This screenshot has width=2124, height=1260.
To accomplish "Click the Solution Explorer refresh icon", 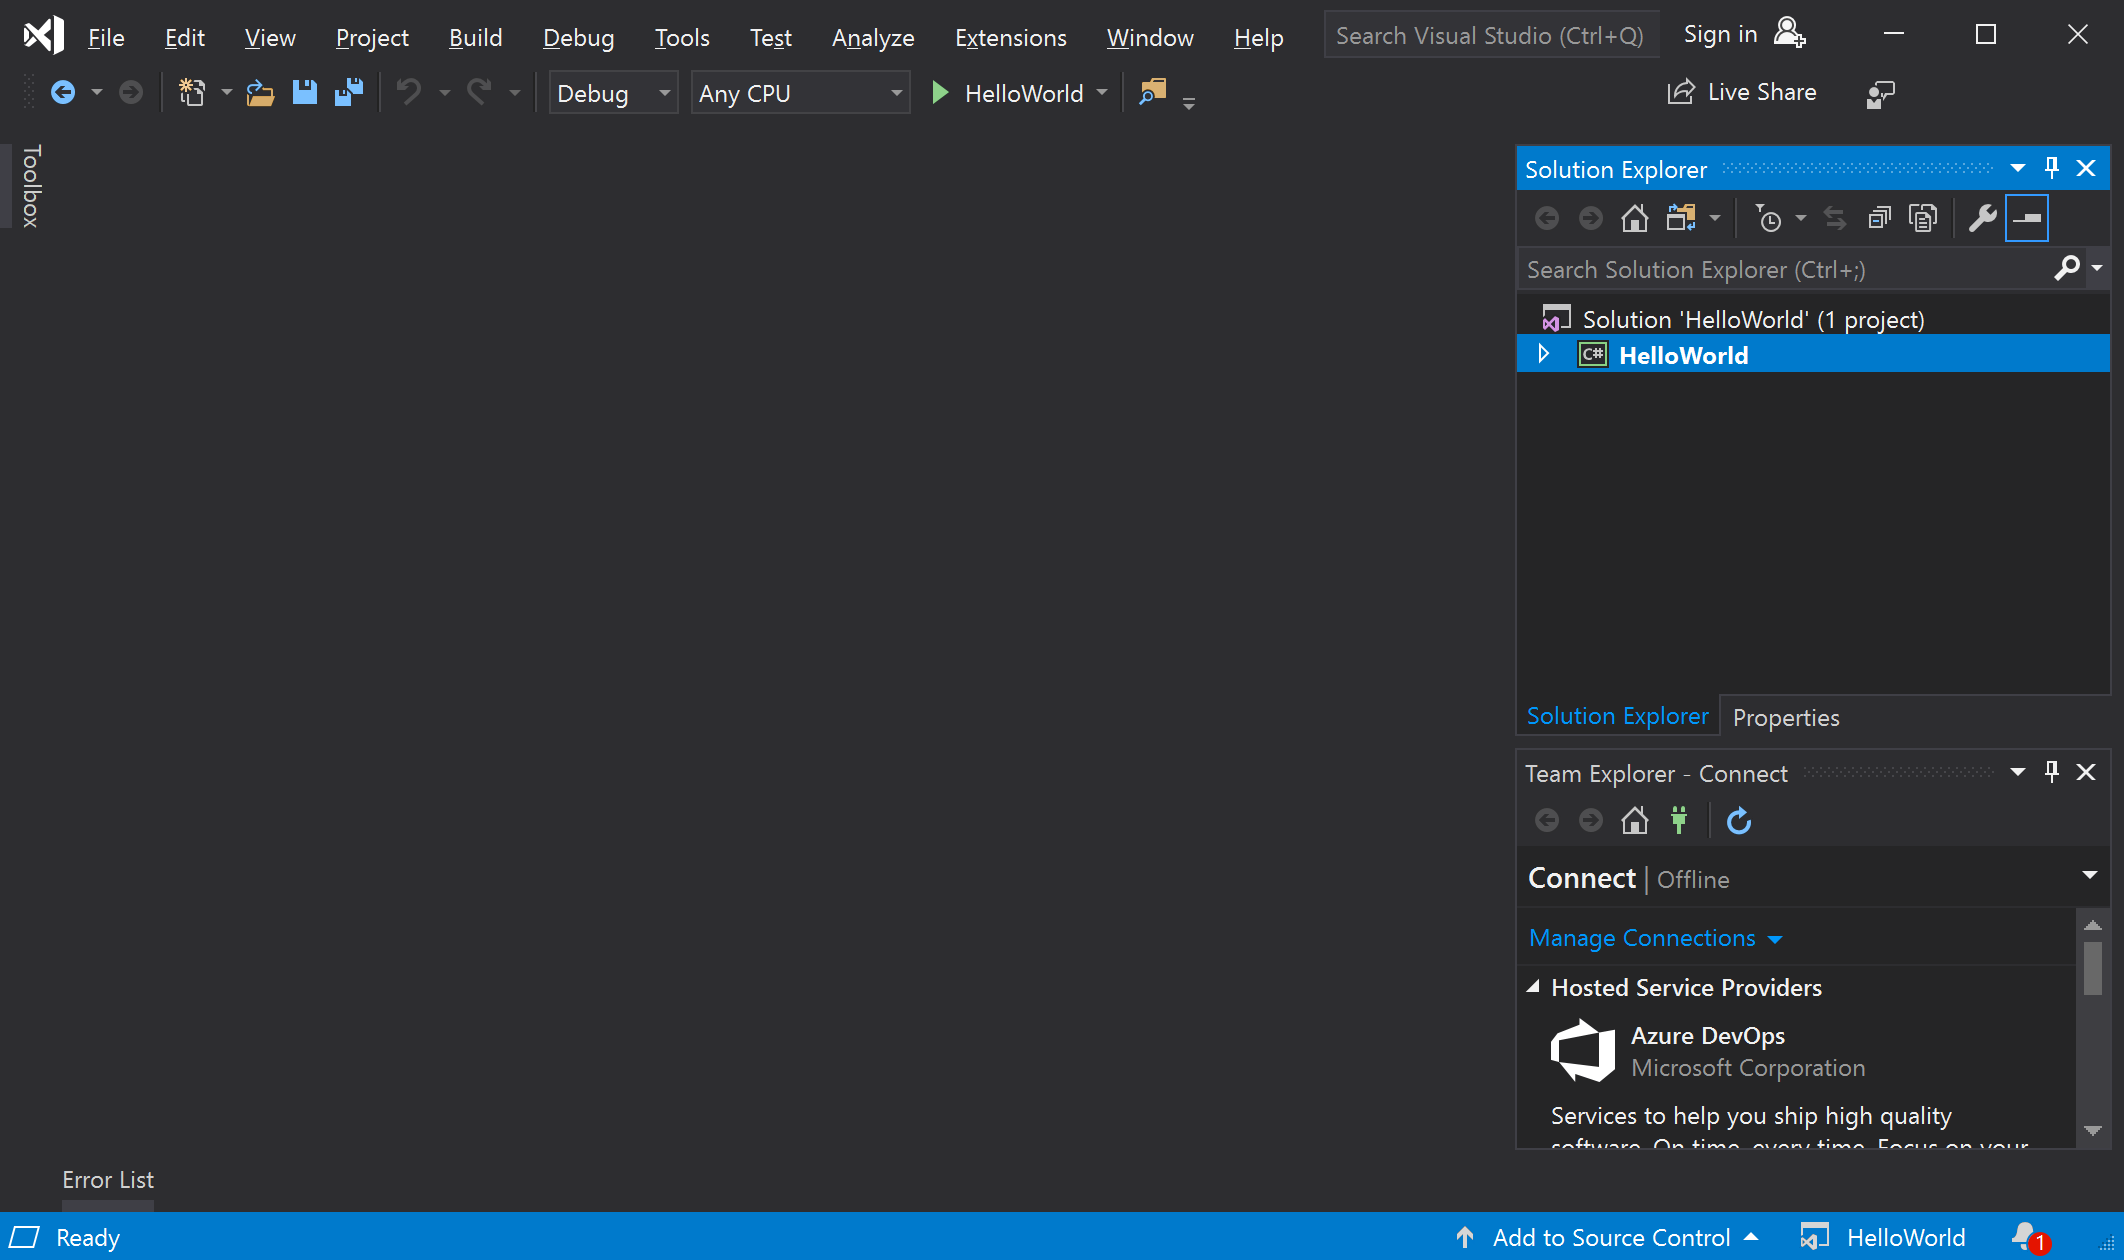I will (1833, 218).
